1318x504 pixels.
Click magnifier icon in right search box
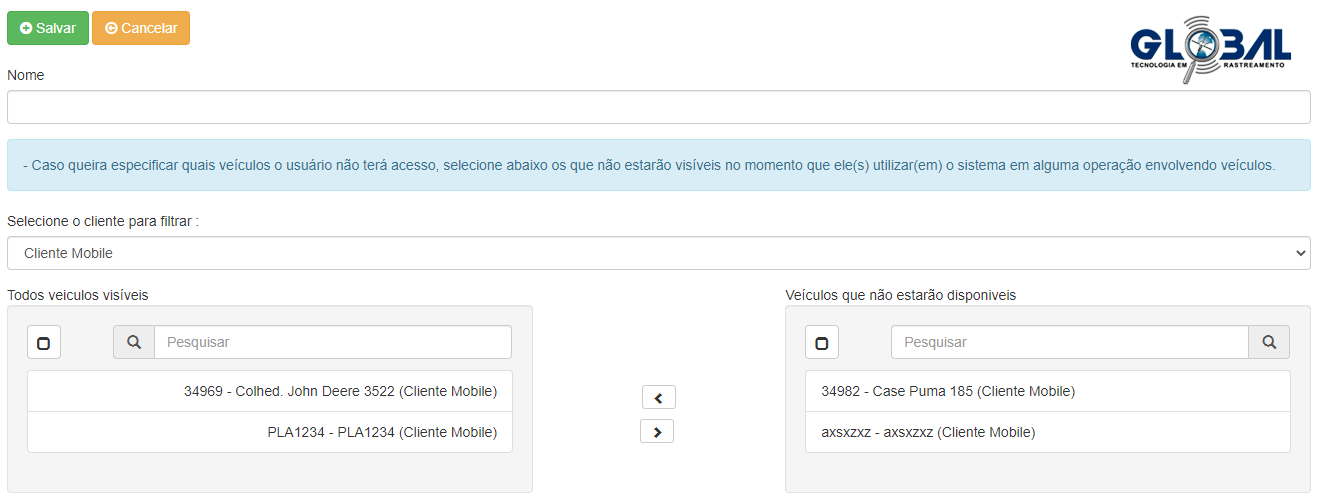coord(1269,342)
